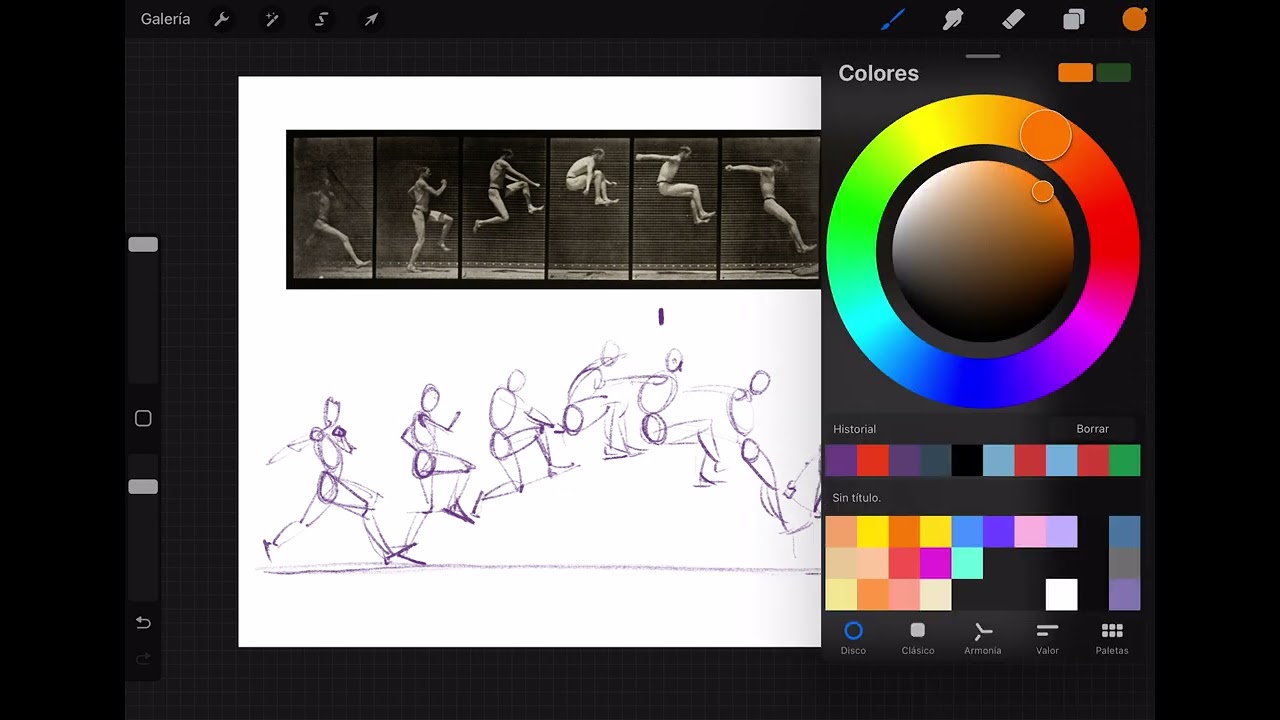Click the Historial label
This screenshot has height=720, width=1280.
click(854, 429)
